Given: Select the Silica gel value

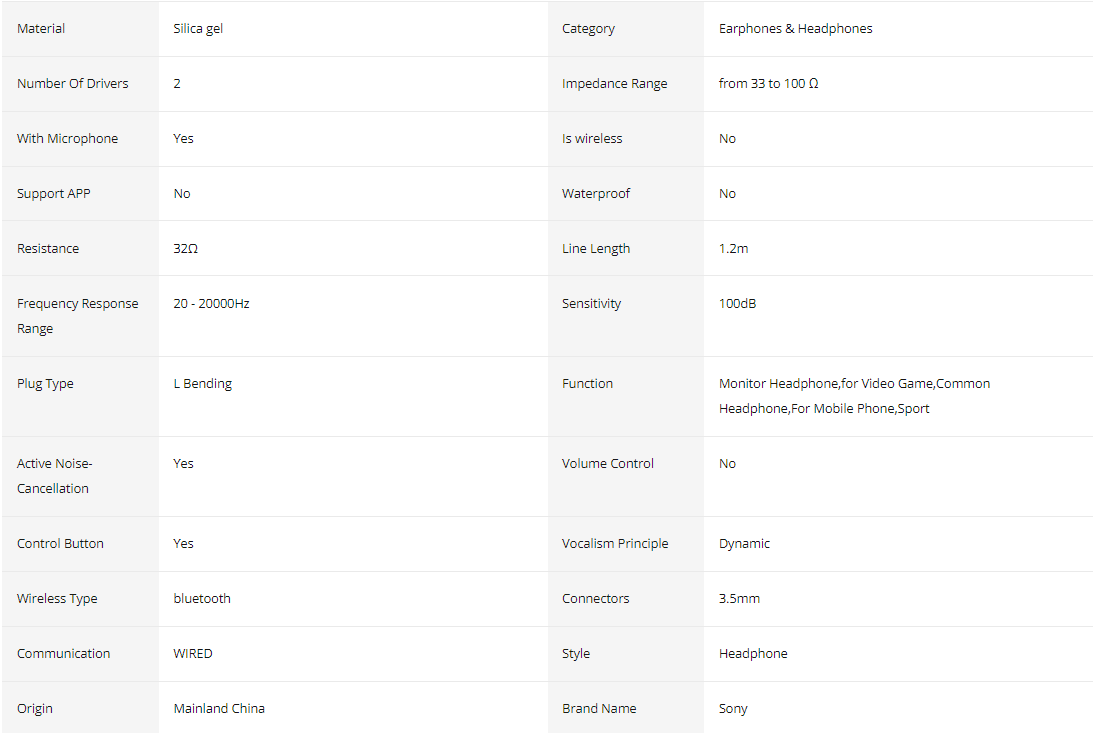Looking at the screenshot, I should pos(198,29).
